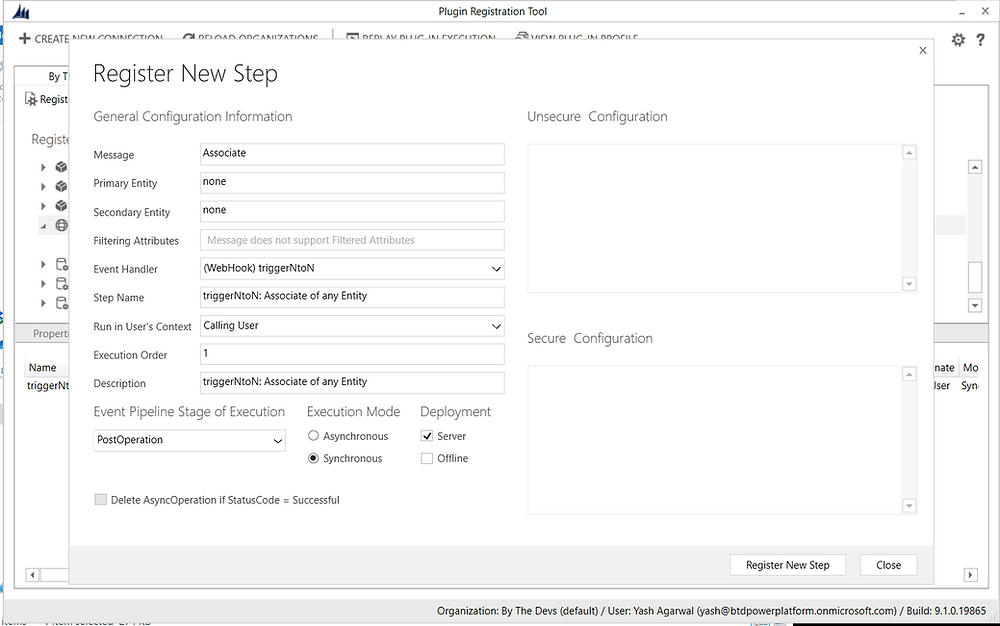Click the left arrow of horizontal scrollbar
Image resolution: width=1000 pixels, height=626 pixels.
pyautogui.click(x=32, y=575)
